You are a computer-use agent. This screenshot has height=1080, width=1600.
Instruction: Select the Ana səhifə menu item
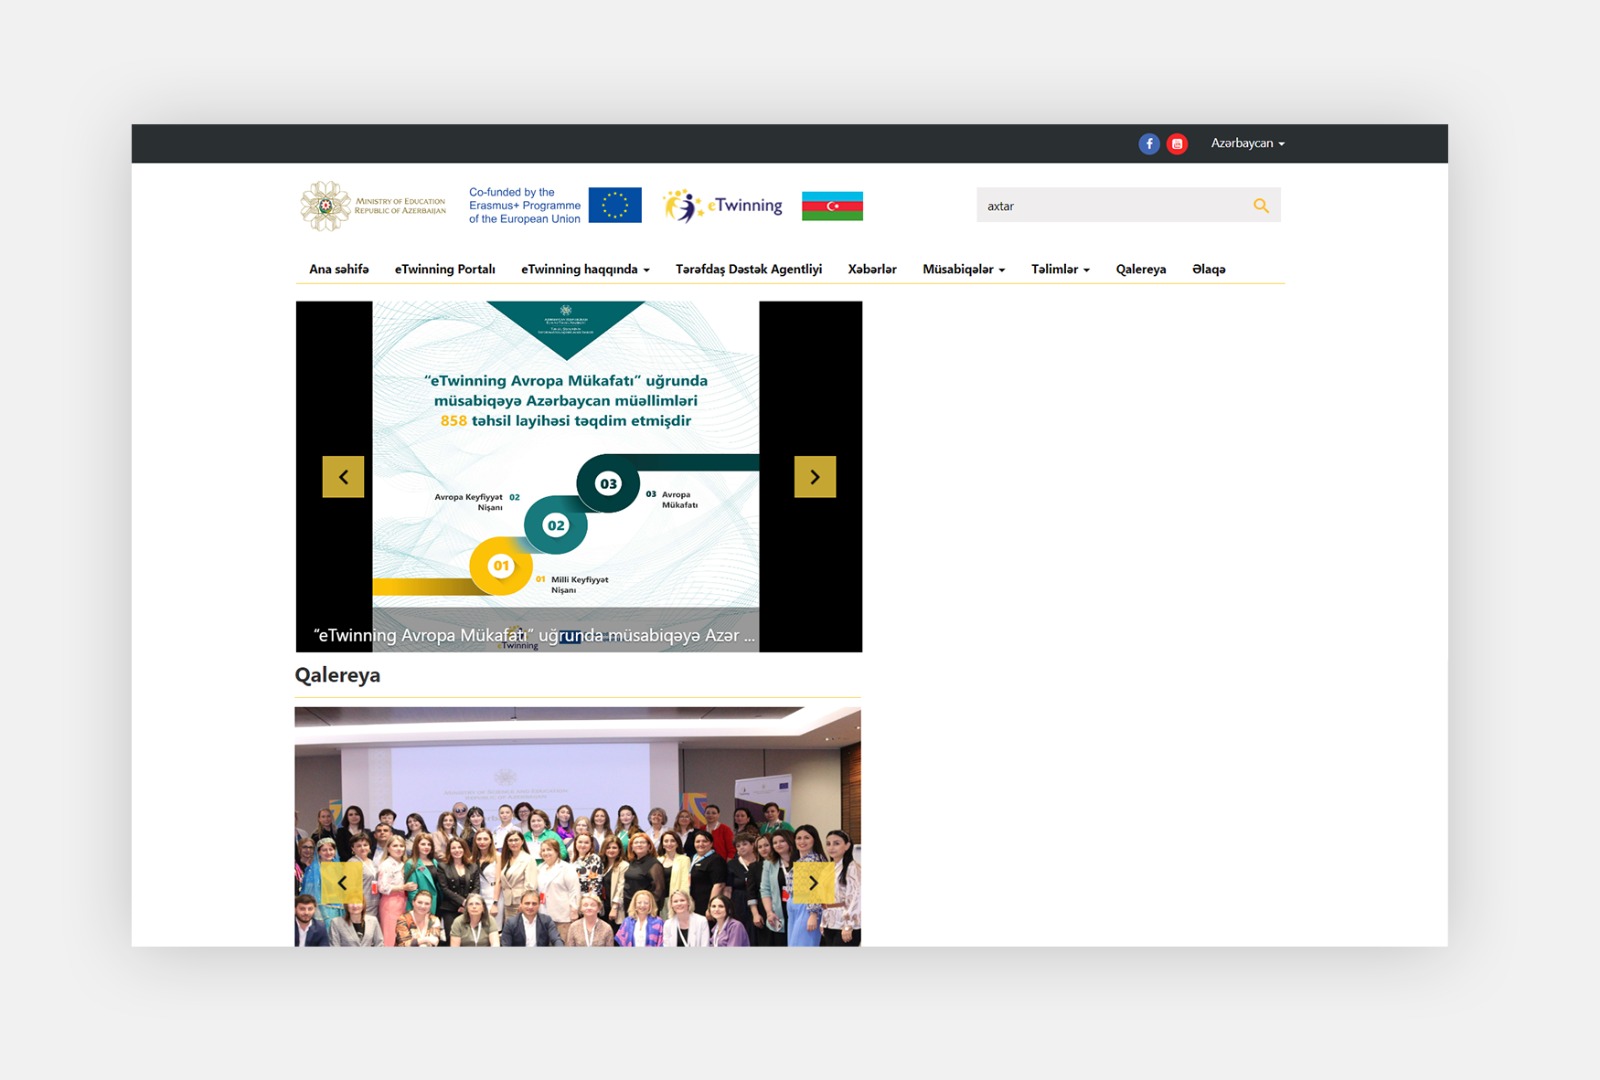(x=339, y=269)
